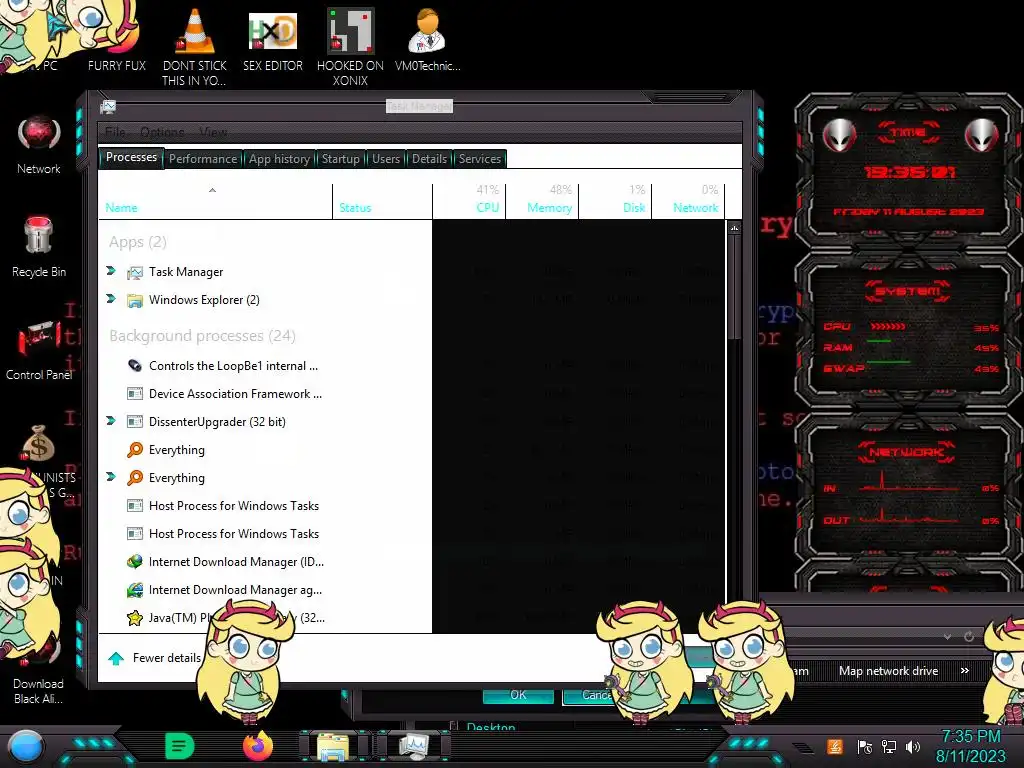The height and width of the screenshot is (768, 1024).
Task: Click the Windows Explorer process icon
Action: click(135, 300)
